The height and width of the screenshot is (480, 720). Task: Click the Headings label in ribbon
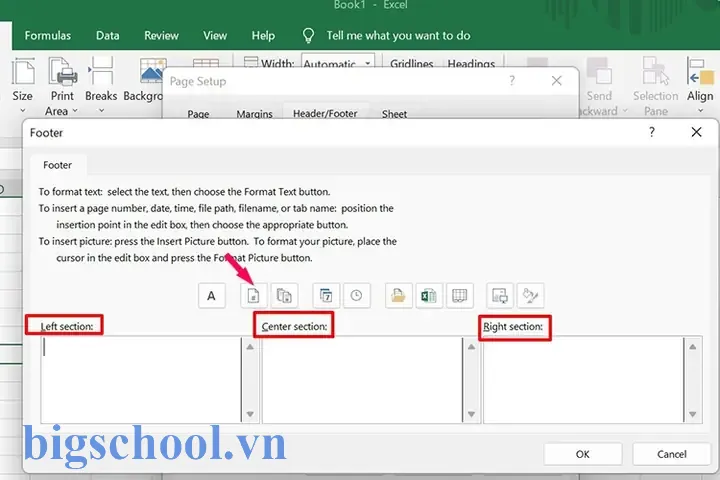[471, 63]
